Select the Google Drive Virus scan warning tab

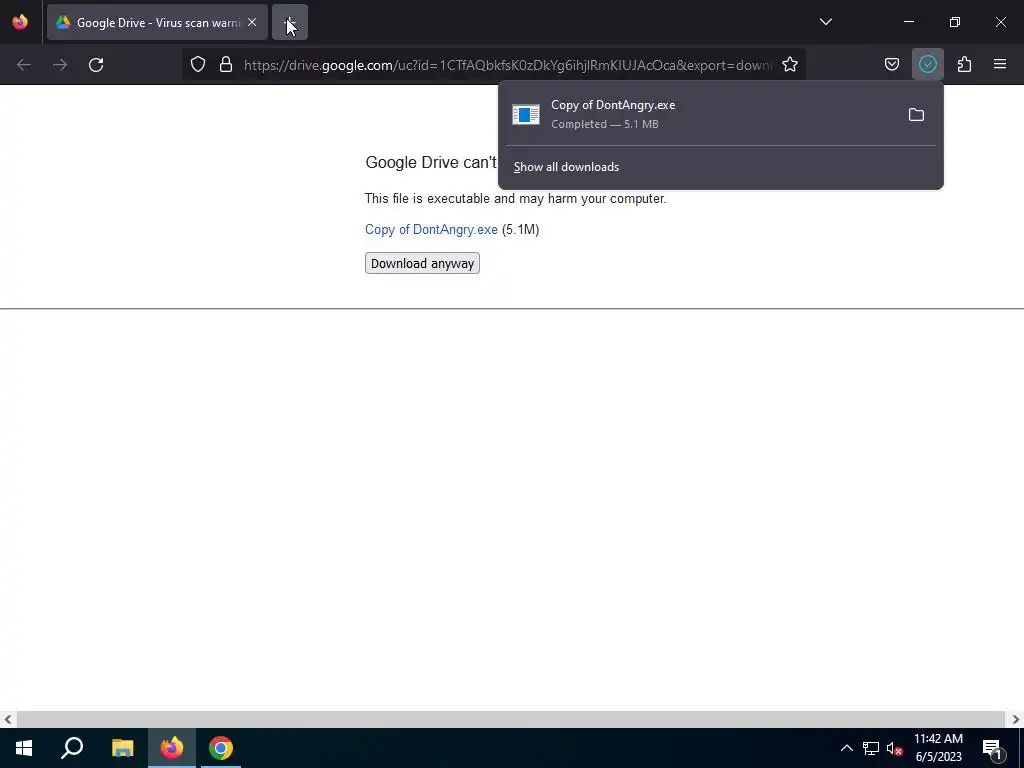(x=157, y=22)
